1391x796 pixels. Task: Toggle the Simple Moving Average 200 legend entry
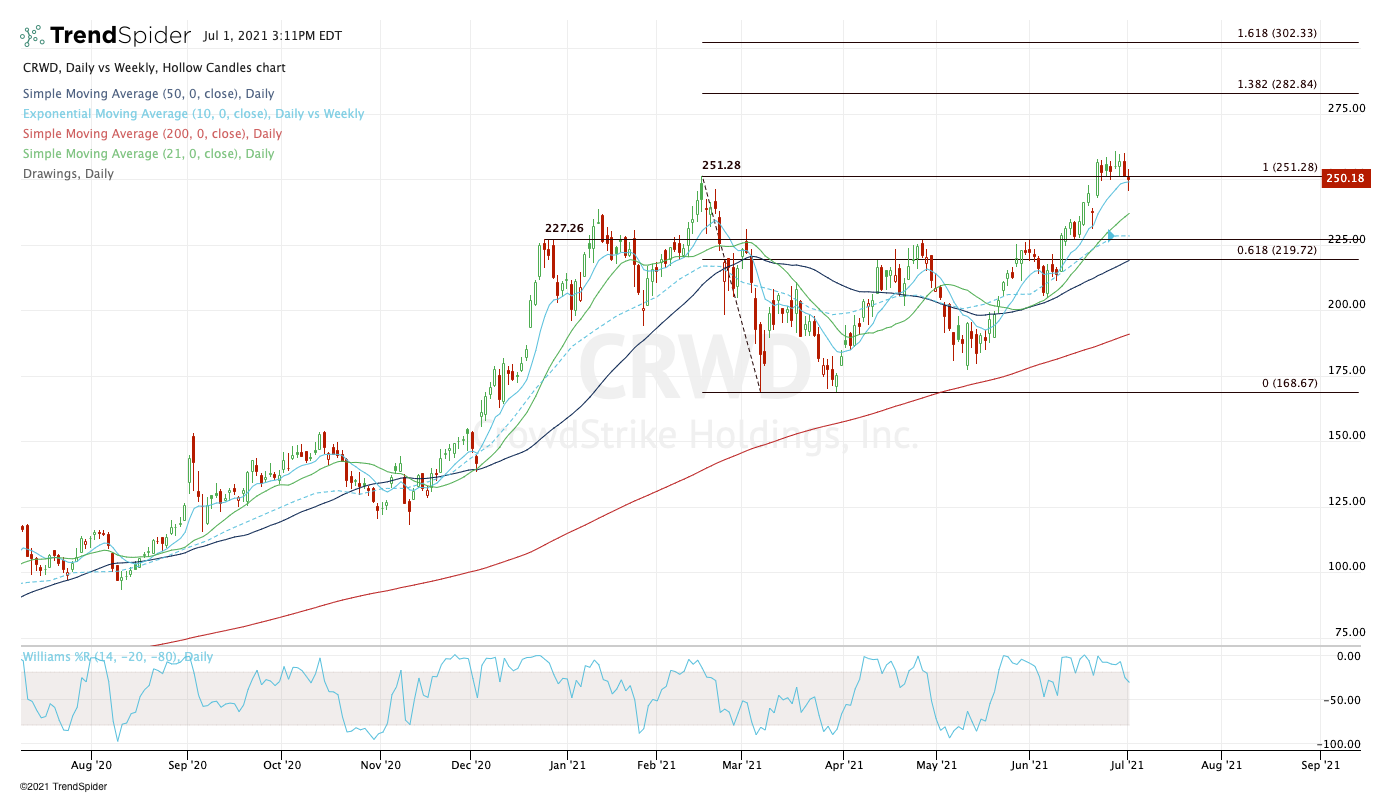(x=151, y=134)
